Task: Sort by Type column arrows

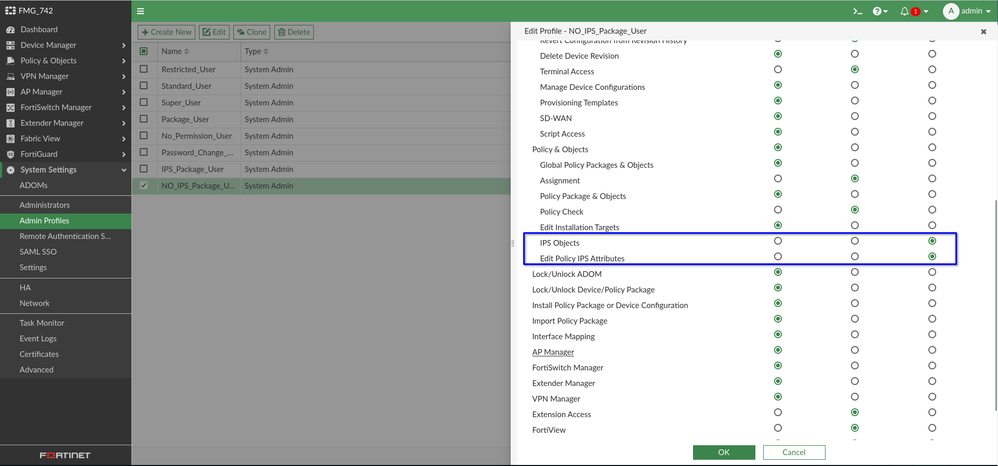Action: pyautogui.click(x=266, y=51)
